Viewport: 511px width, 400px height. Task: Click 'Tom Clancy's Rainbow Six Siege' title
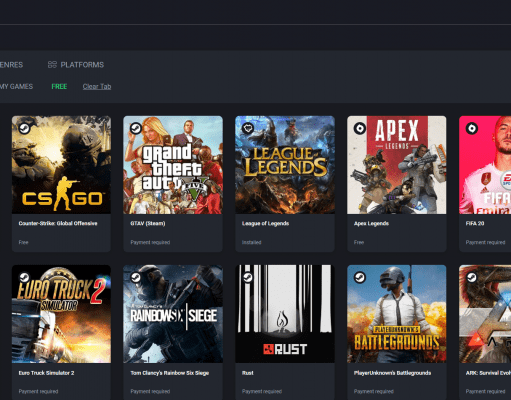(x=170, y=373)
